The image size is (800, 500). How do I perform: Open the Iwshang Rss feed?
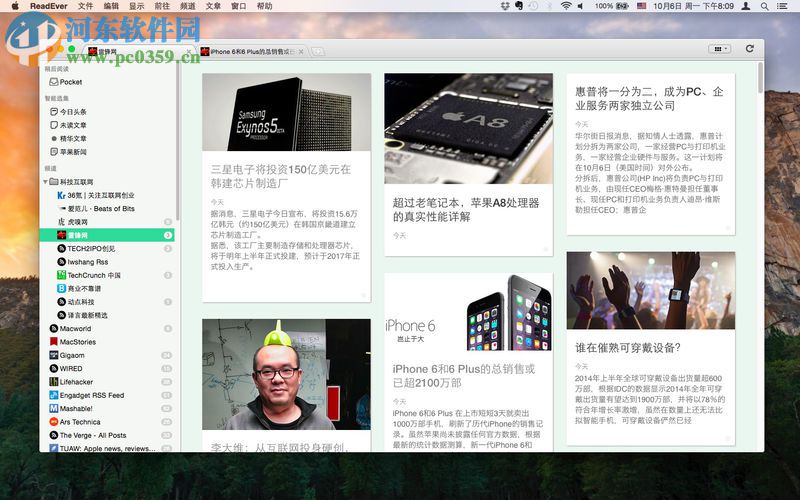pyautogui.click(x=82, y=262)
